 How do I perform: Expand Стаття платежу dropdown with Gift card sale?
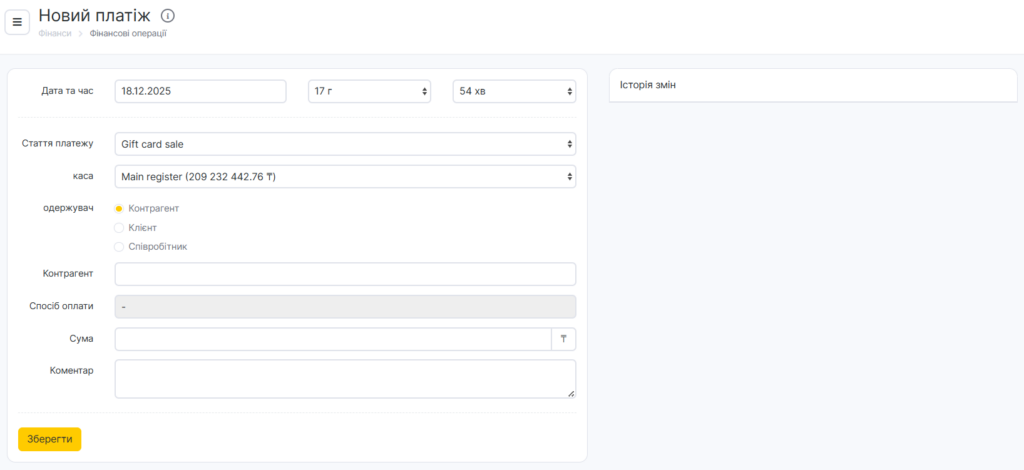(345, 144)
